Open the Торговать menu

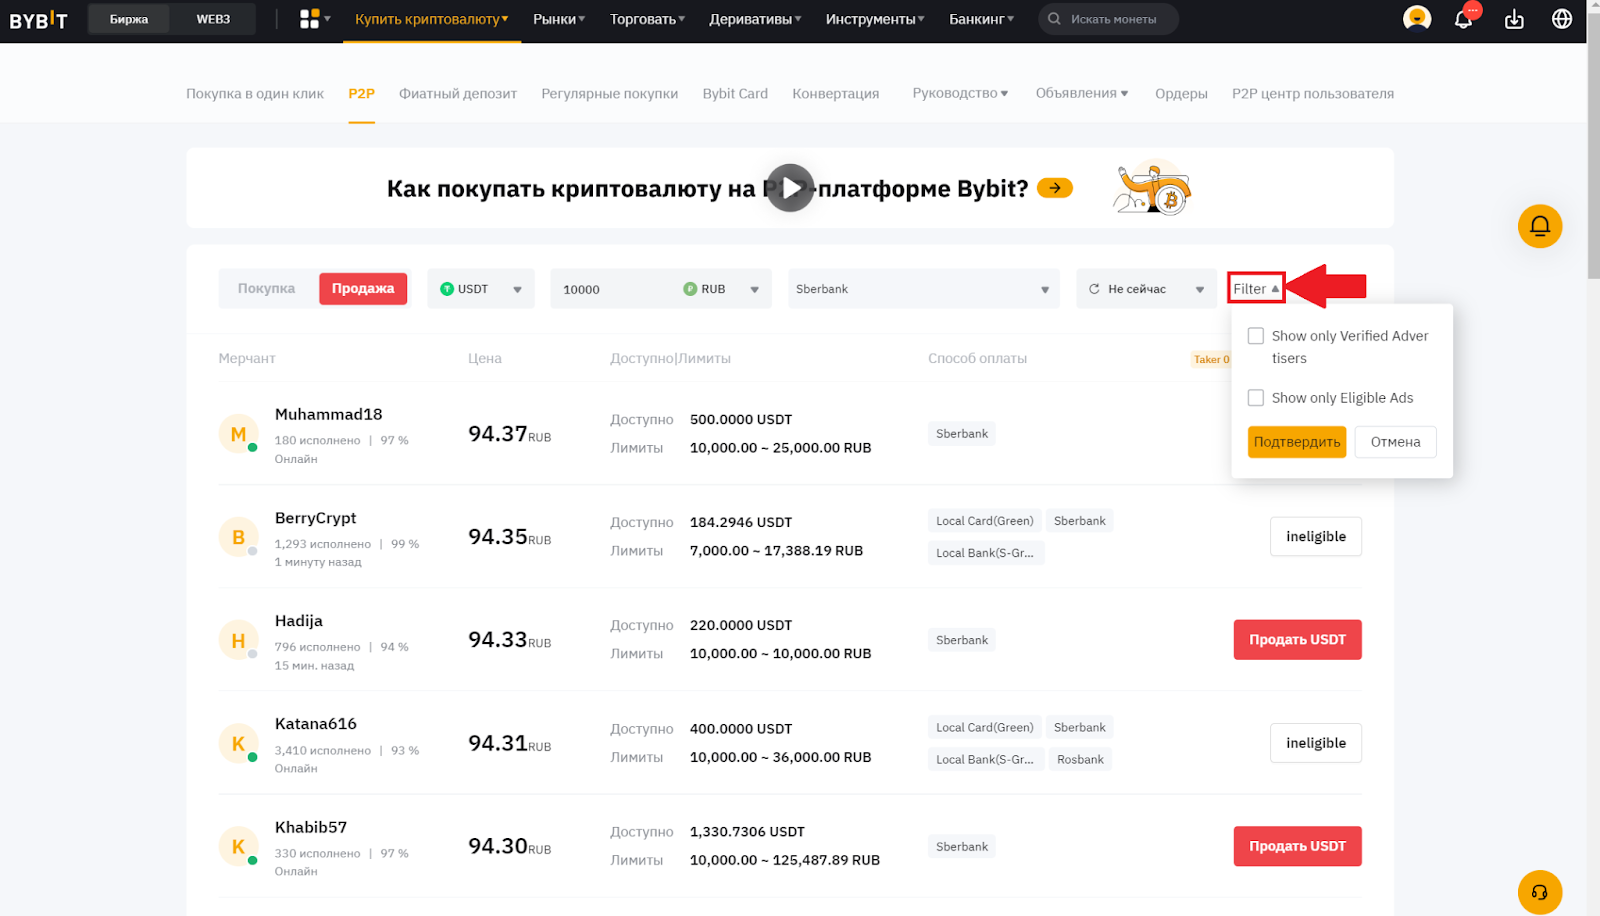[x=647, y=19]
